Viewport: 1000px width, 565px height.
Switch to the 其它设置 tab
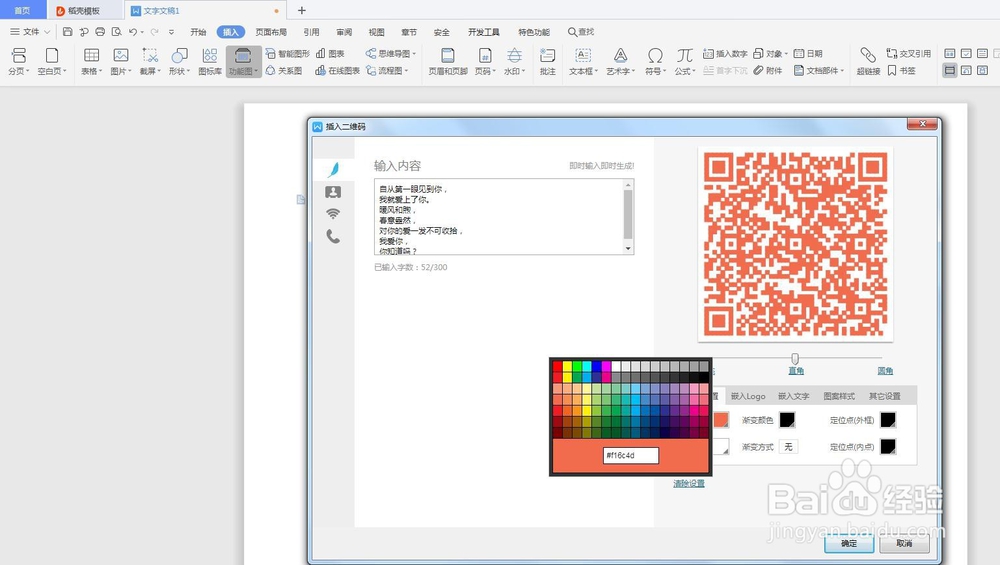(885, 396)
